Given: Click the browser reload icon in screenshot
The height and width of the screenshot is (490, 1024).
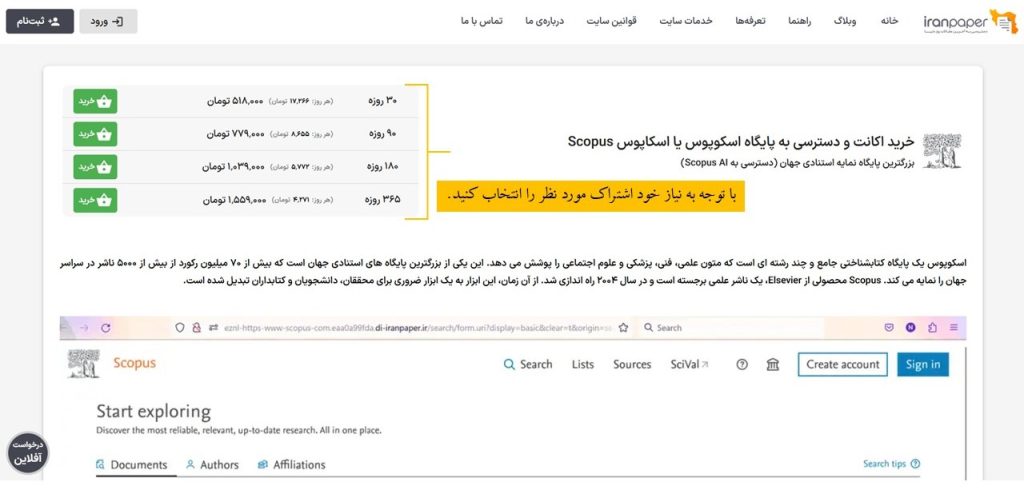Looking at the screenshot, I should [106, 328].
